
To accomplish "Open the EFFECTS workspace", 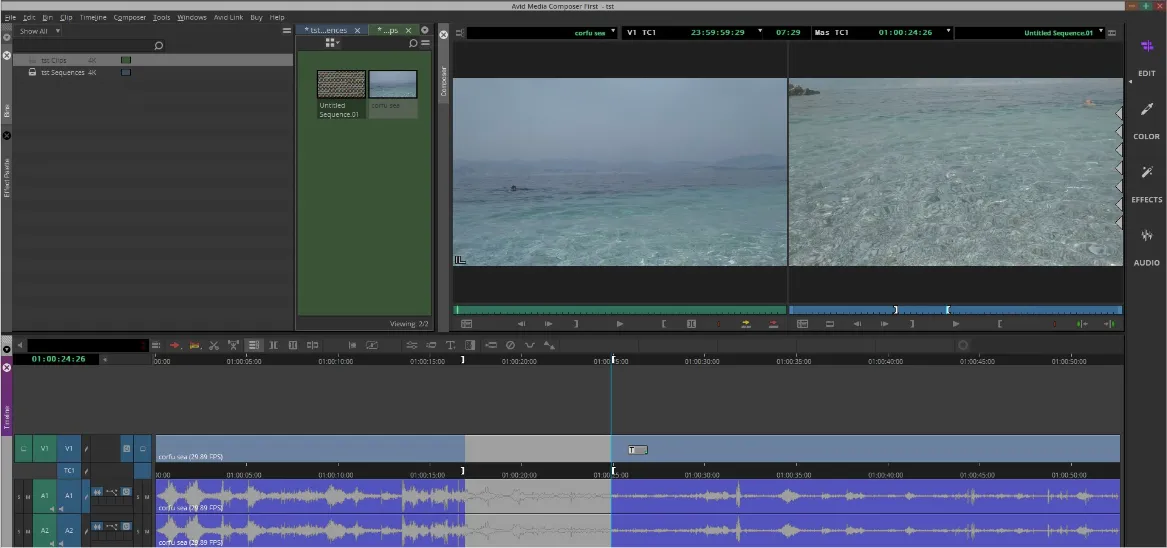I will [x=1146, y=185].
